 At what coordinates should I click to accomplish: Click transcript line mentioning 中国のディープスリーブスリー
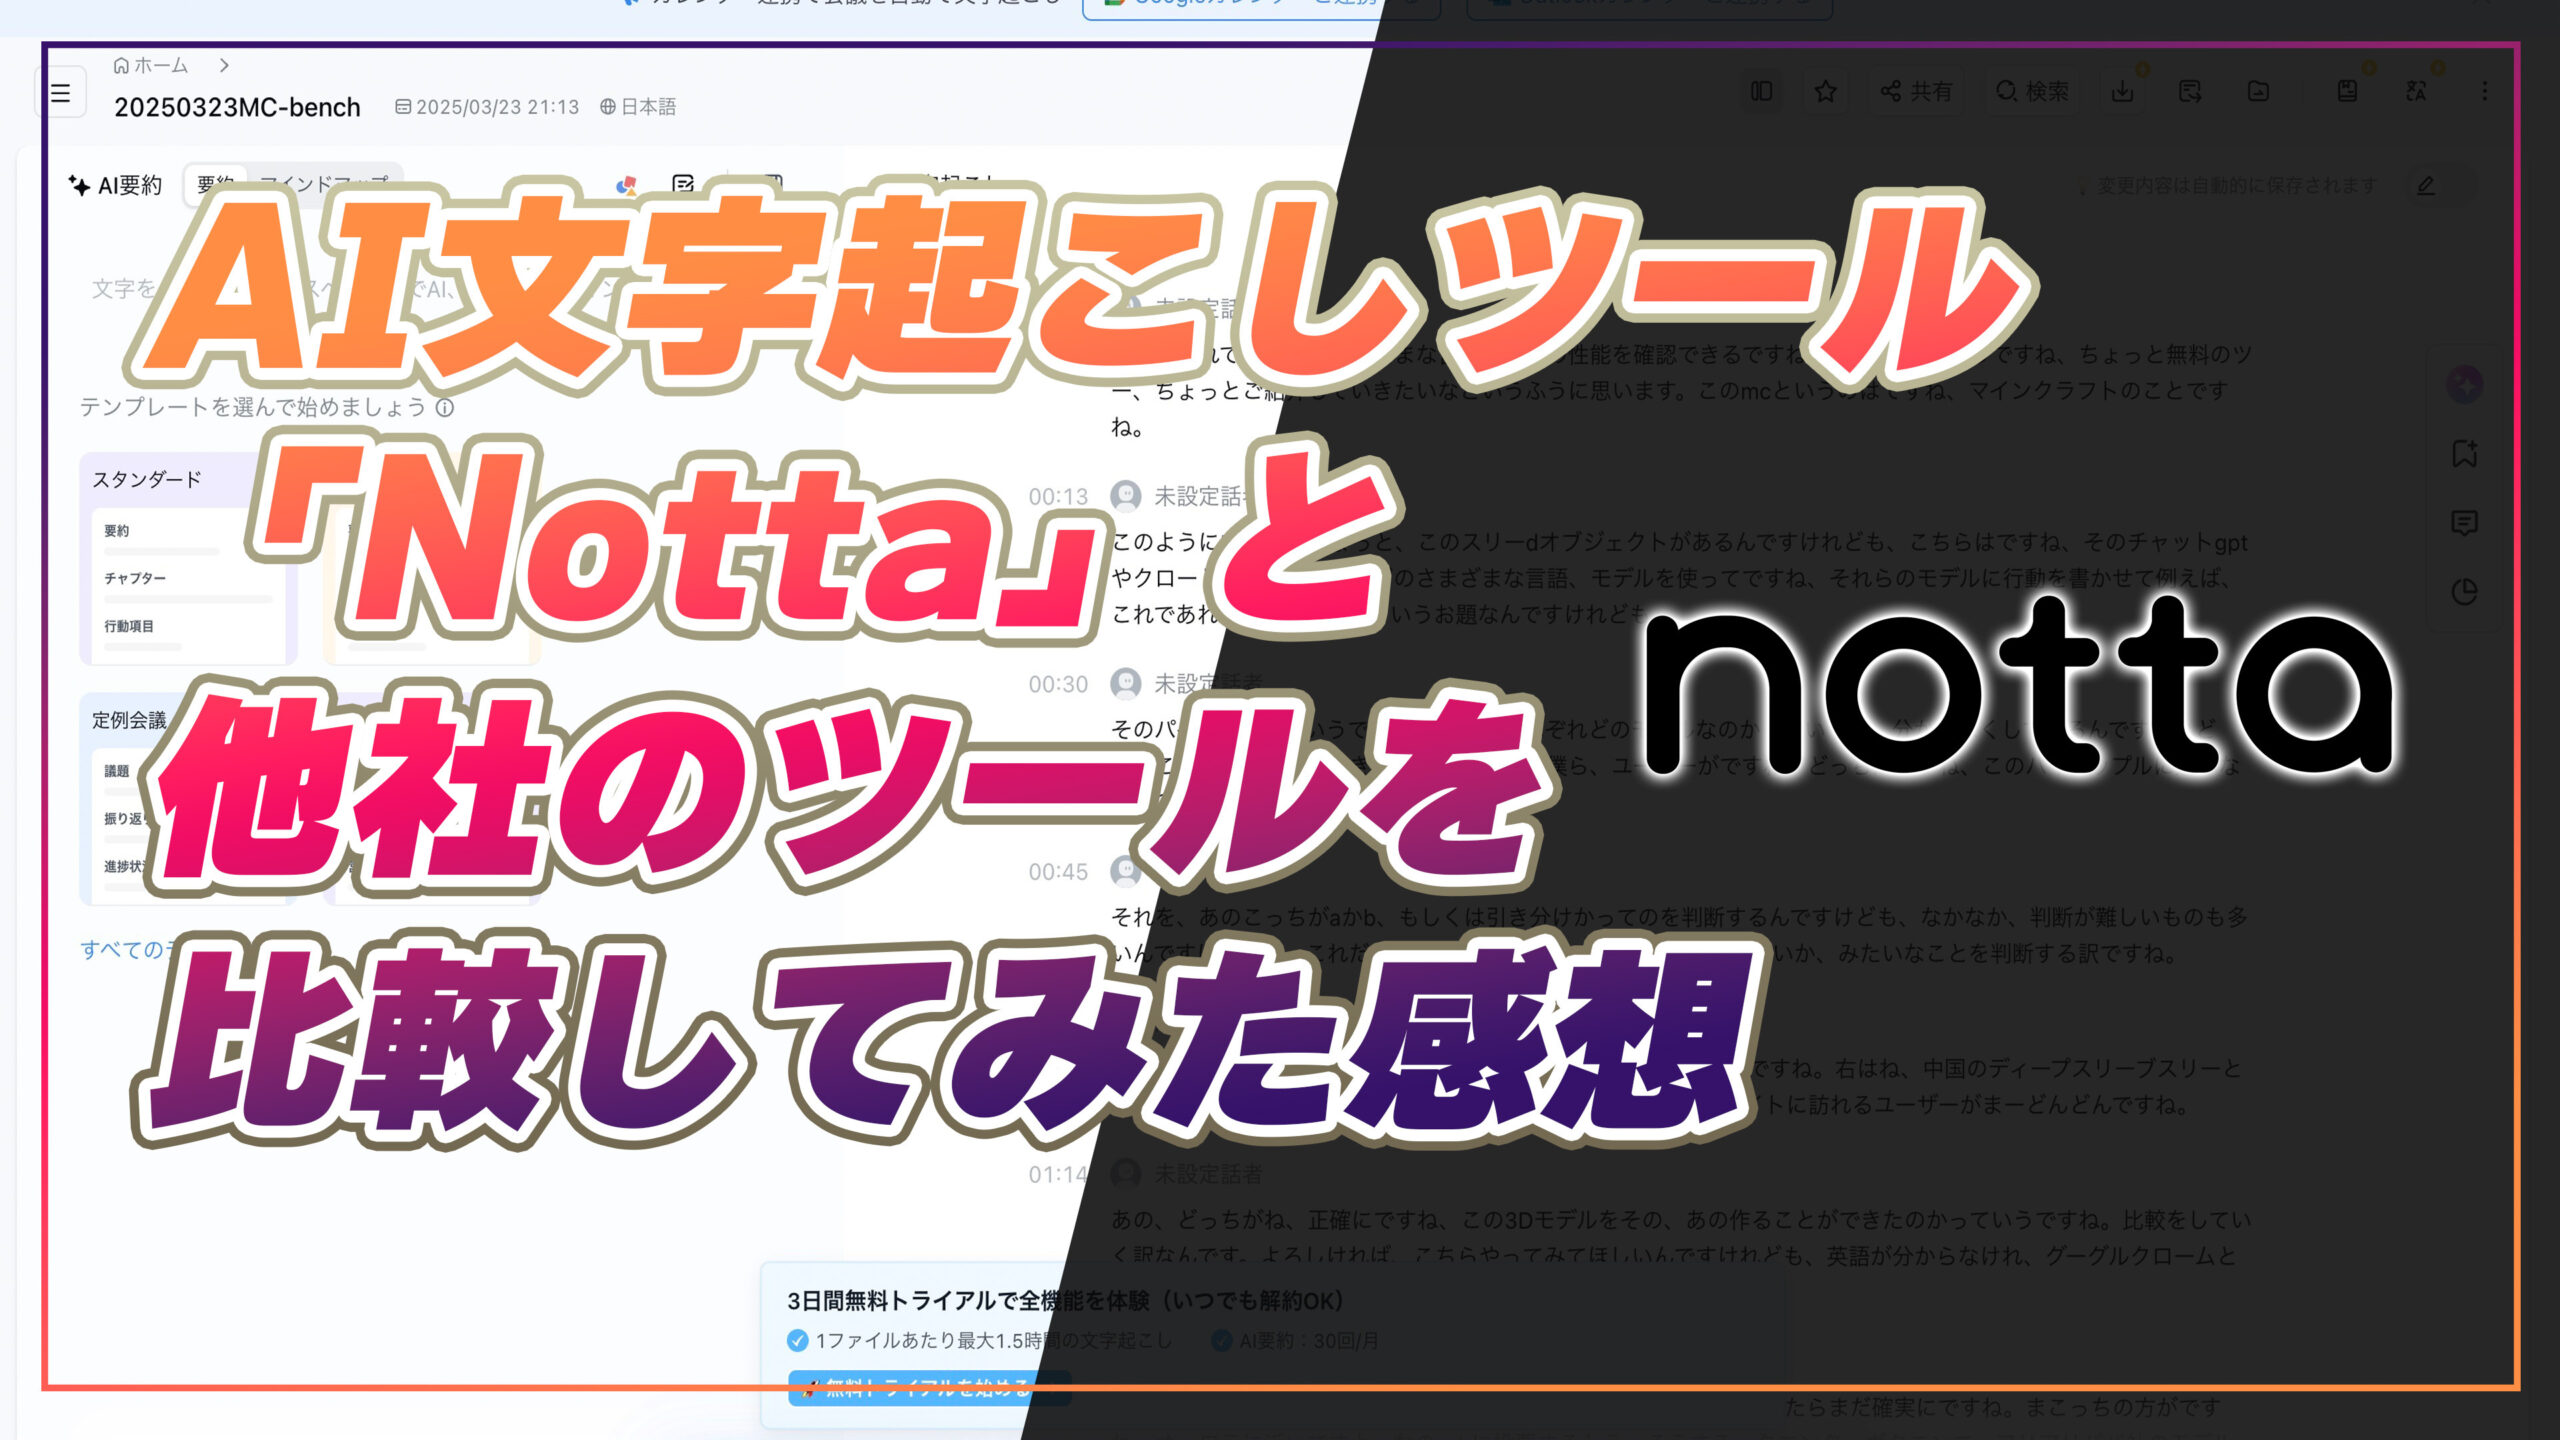point(1998,1068)
